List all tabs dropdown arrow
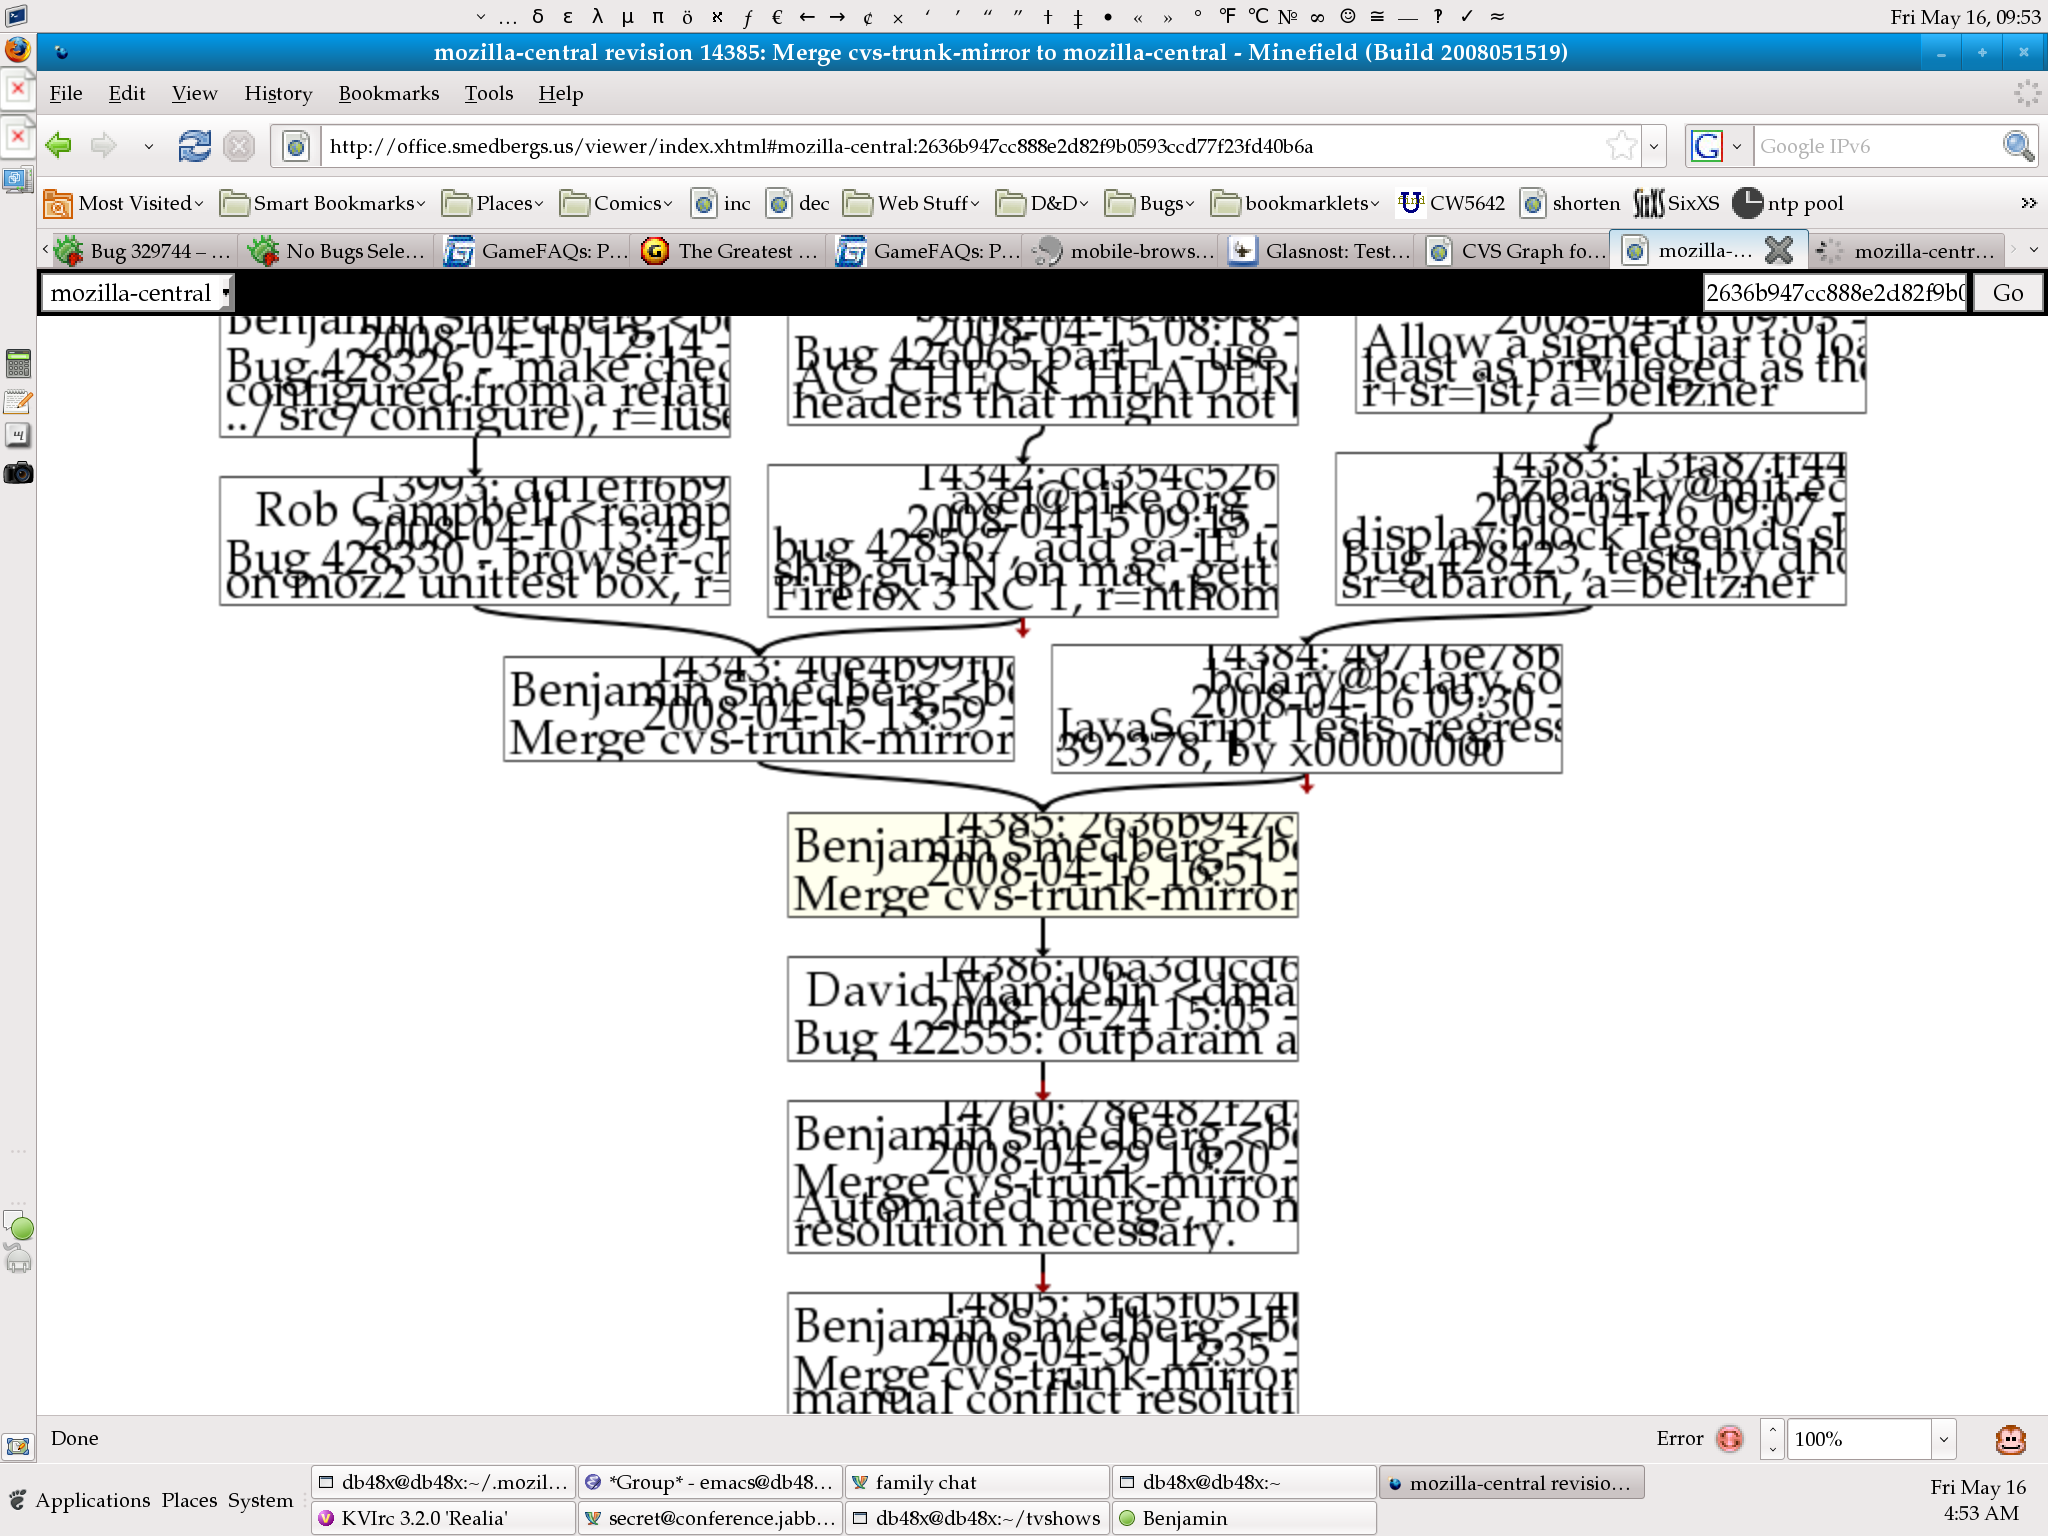The height and width of the screenshot is (1536, 2048). (2033, 250)
